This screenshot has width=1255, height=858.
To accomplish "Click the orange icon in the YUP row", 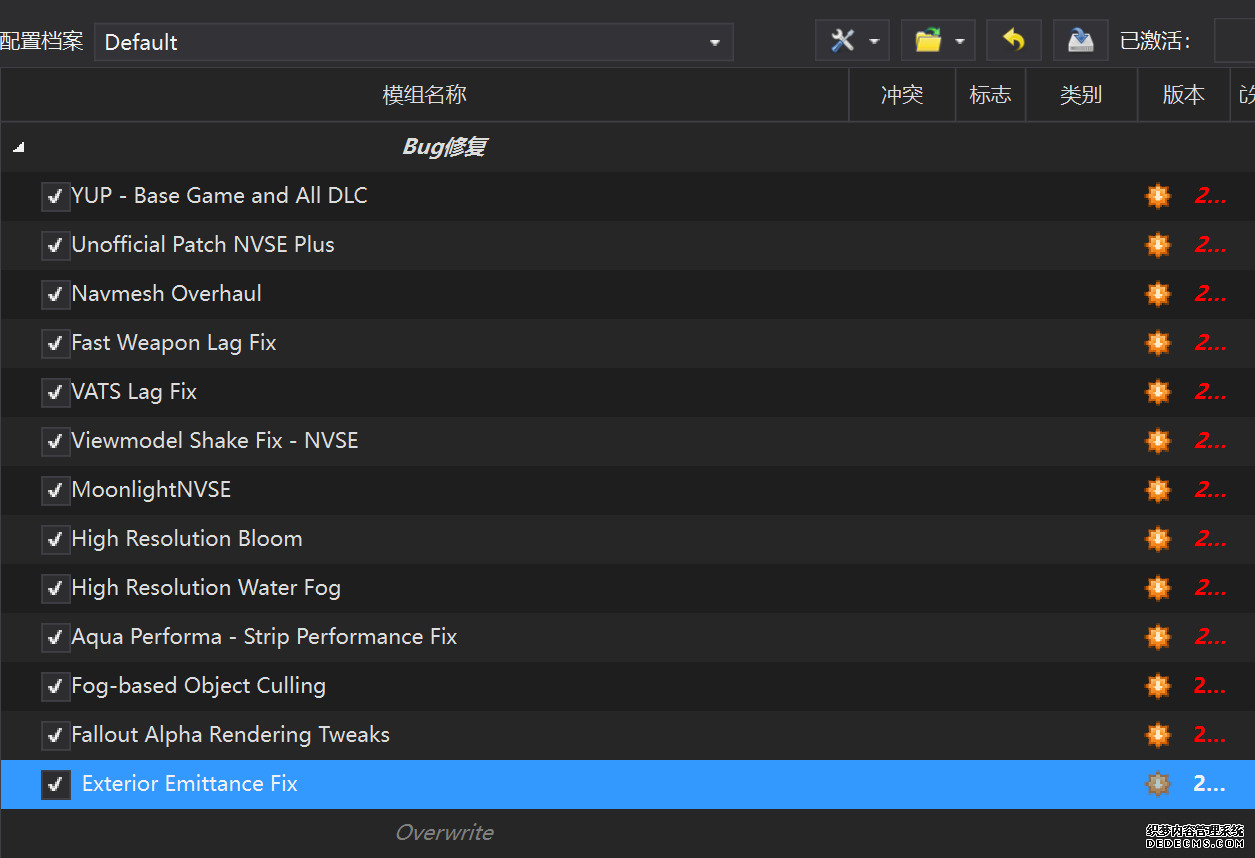I will [1158, 196].
